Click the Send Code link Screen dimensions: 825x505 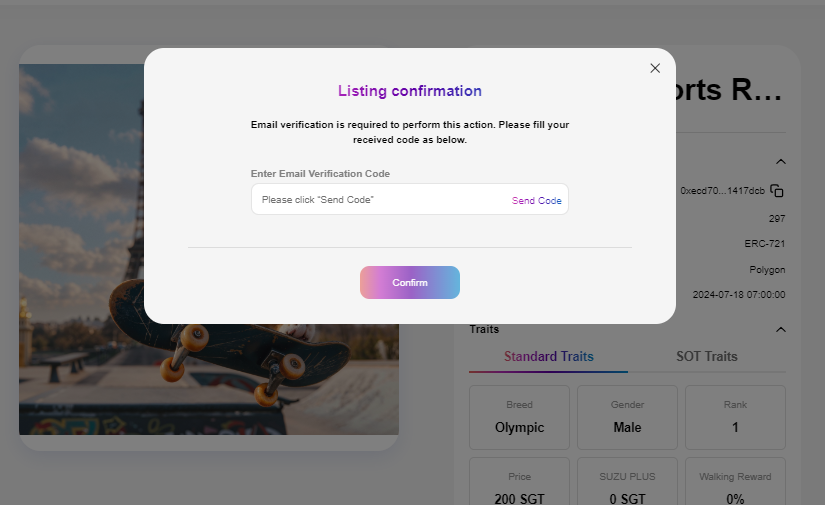click(537, 201)
